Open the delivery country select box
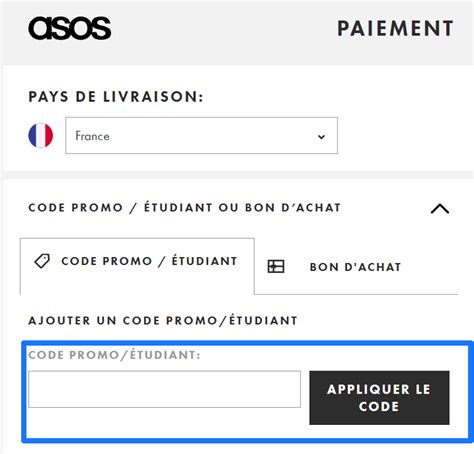Image resolution: width=474 pixels, height=454 pixels. (x=201, y=135)
